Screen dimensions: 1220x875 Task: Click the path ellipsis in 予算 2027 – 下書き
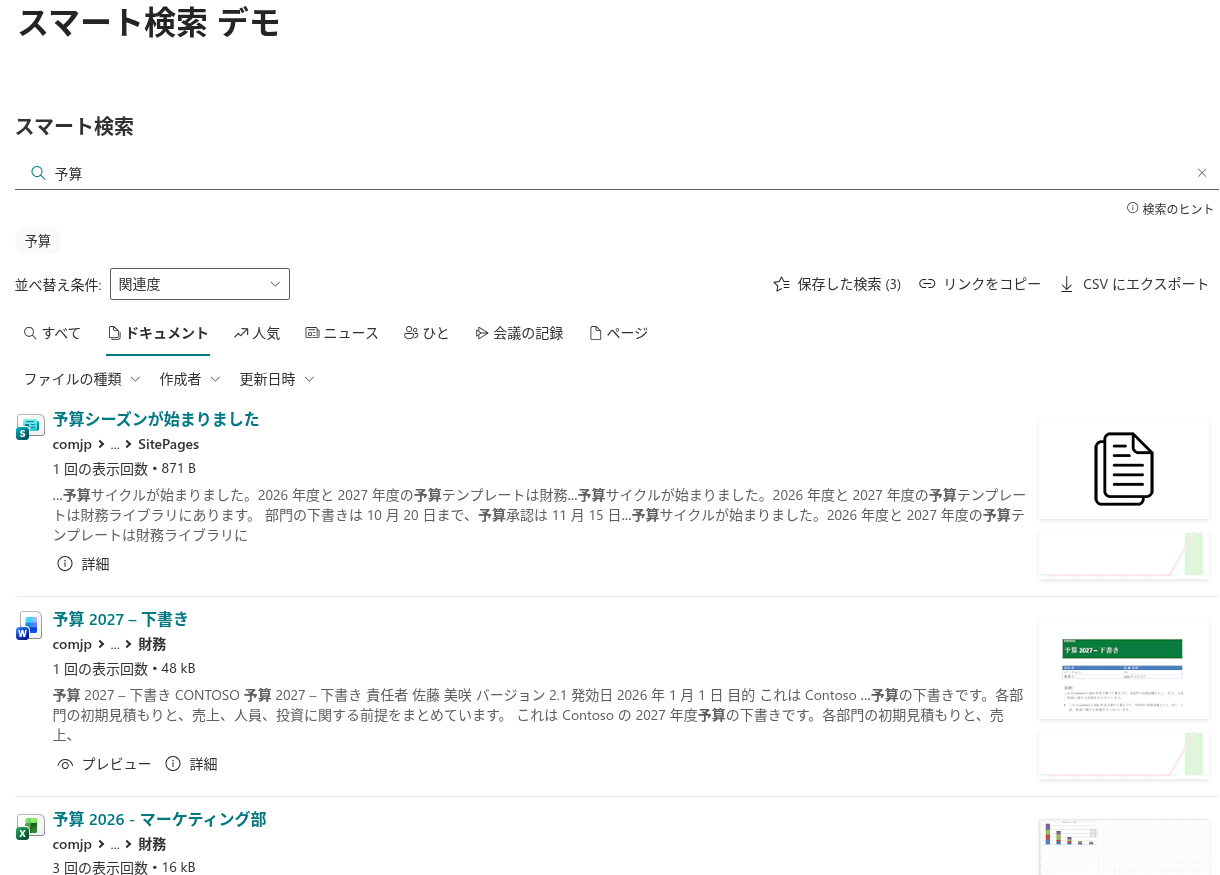[115, 644]
